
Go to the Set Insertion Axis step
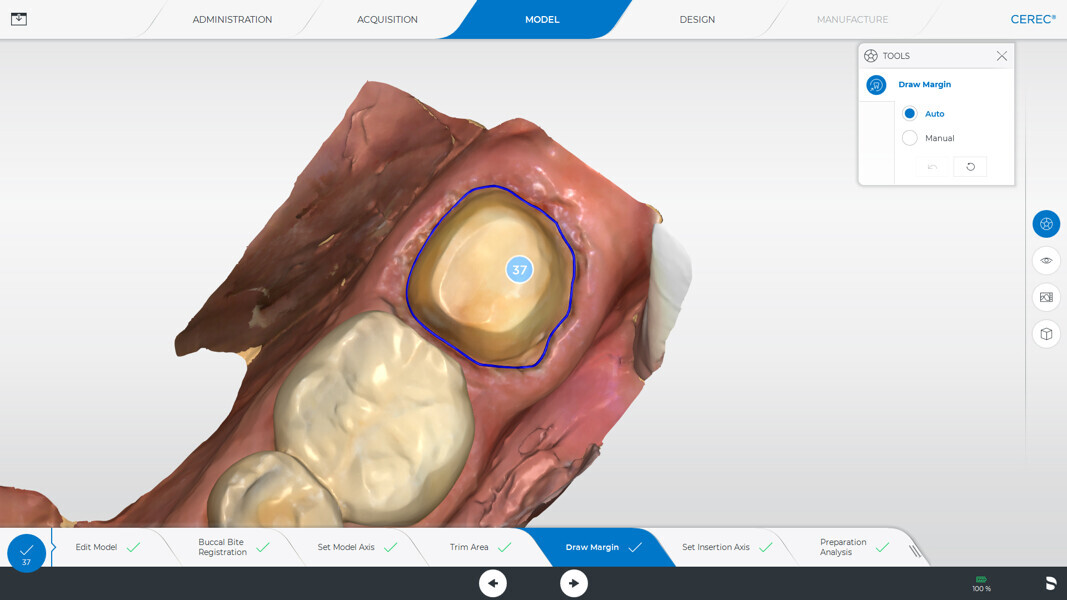tap(715, 547)
